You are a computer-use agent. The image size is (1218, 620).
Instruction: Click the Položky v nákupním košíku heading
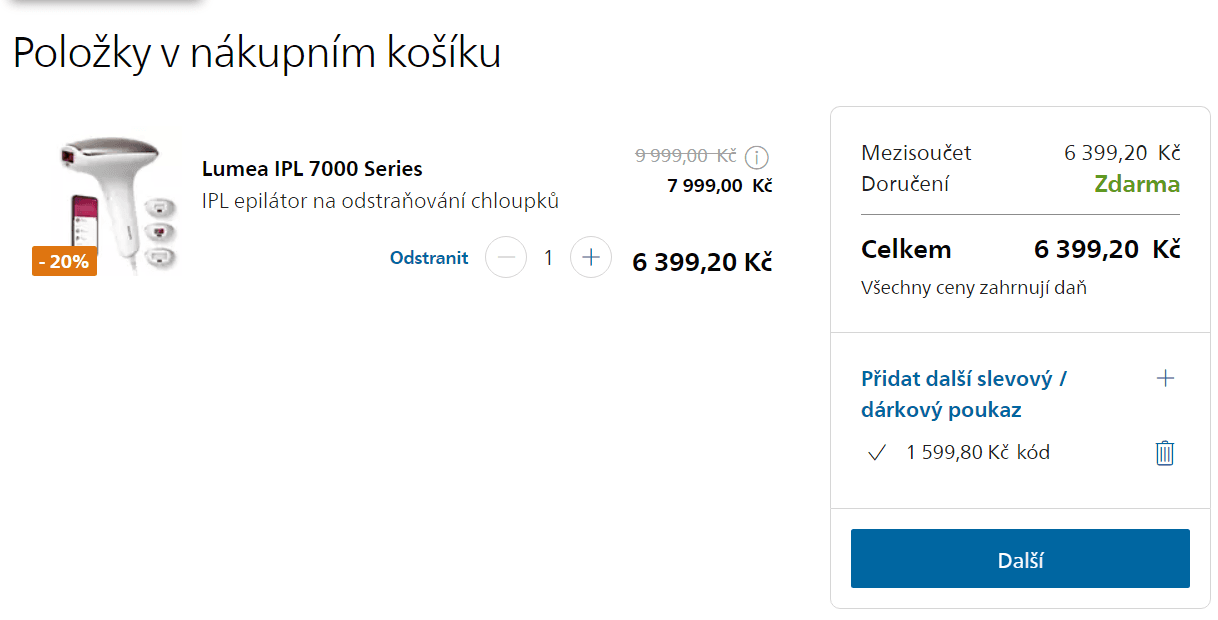[257, 52]
